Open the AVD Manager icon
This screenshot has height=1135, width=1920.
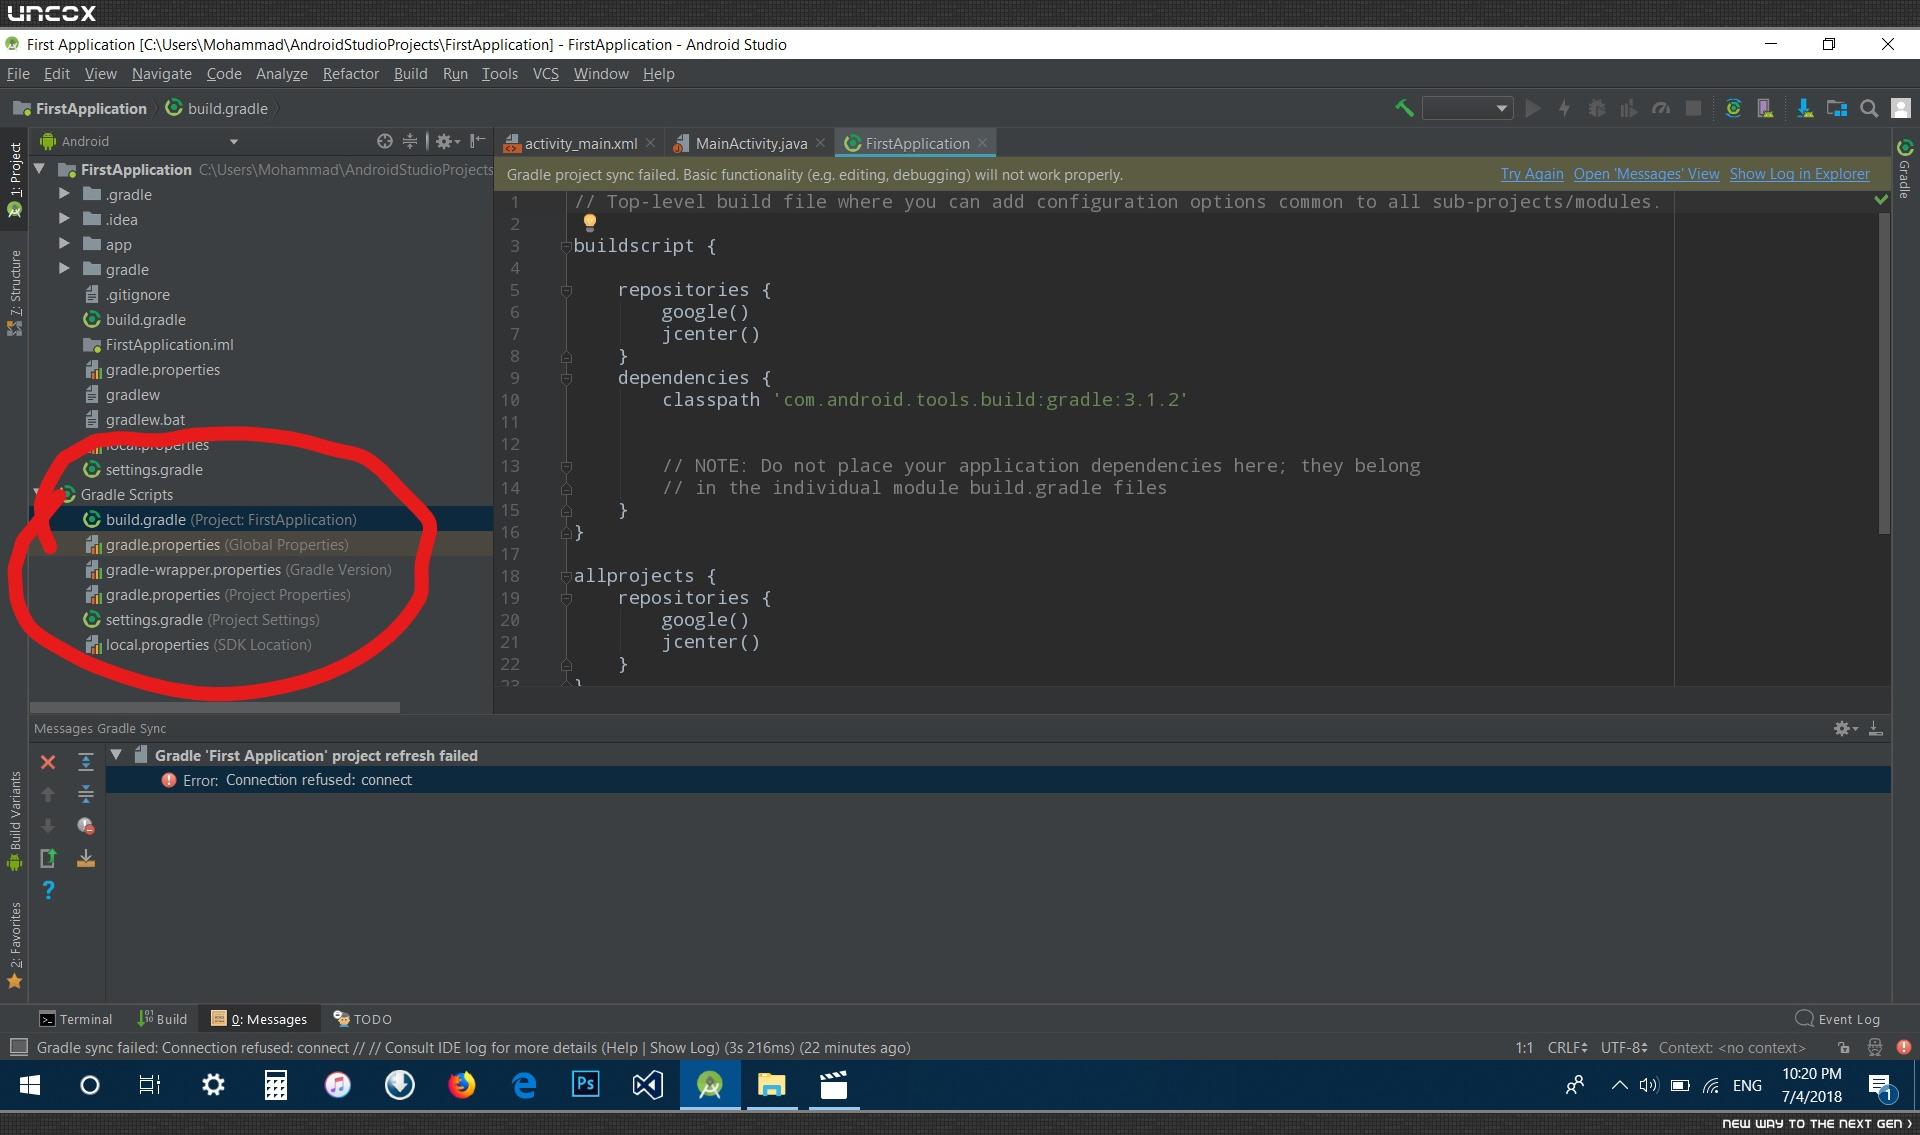tap(1765, 108)
